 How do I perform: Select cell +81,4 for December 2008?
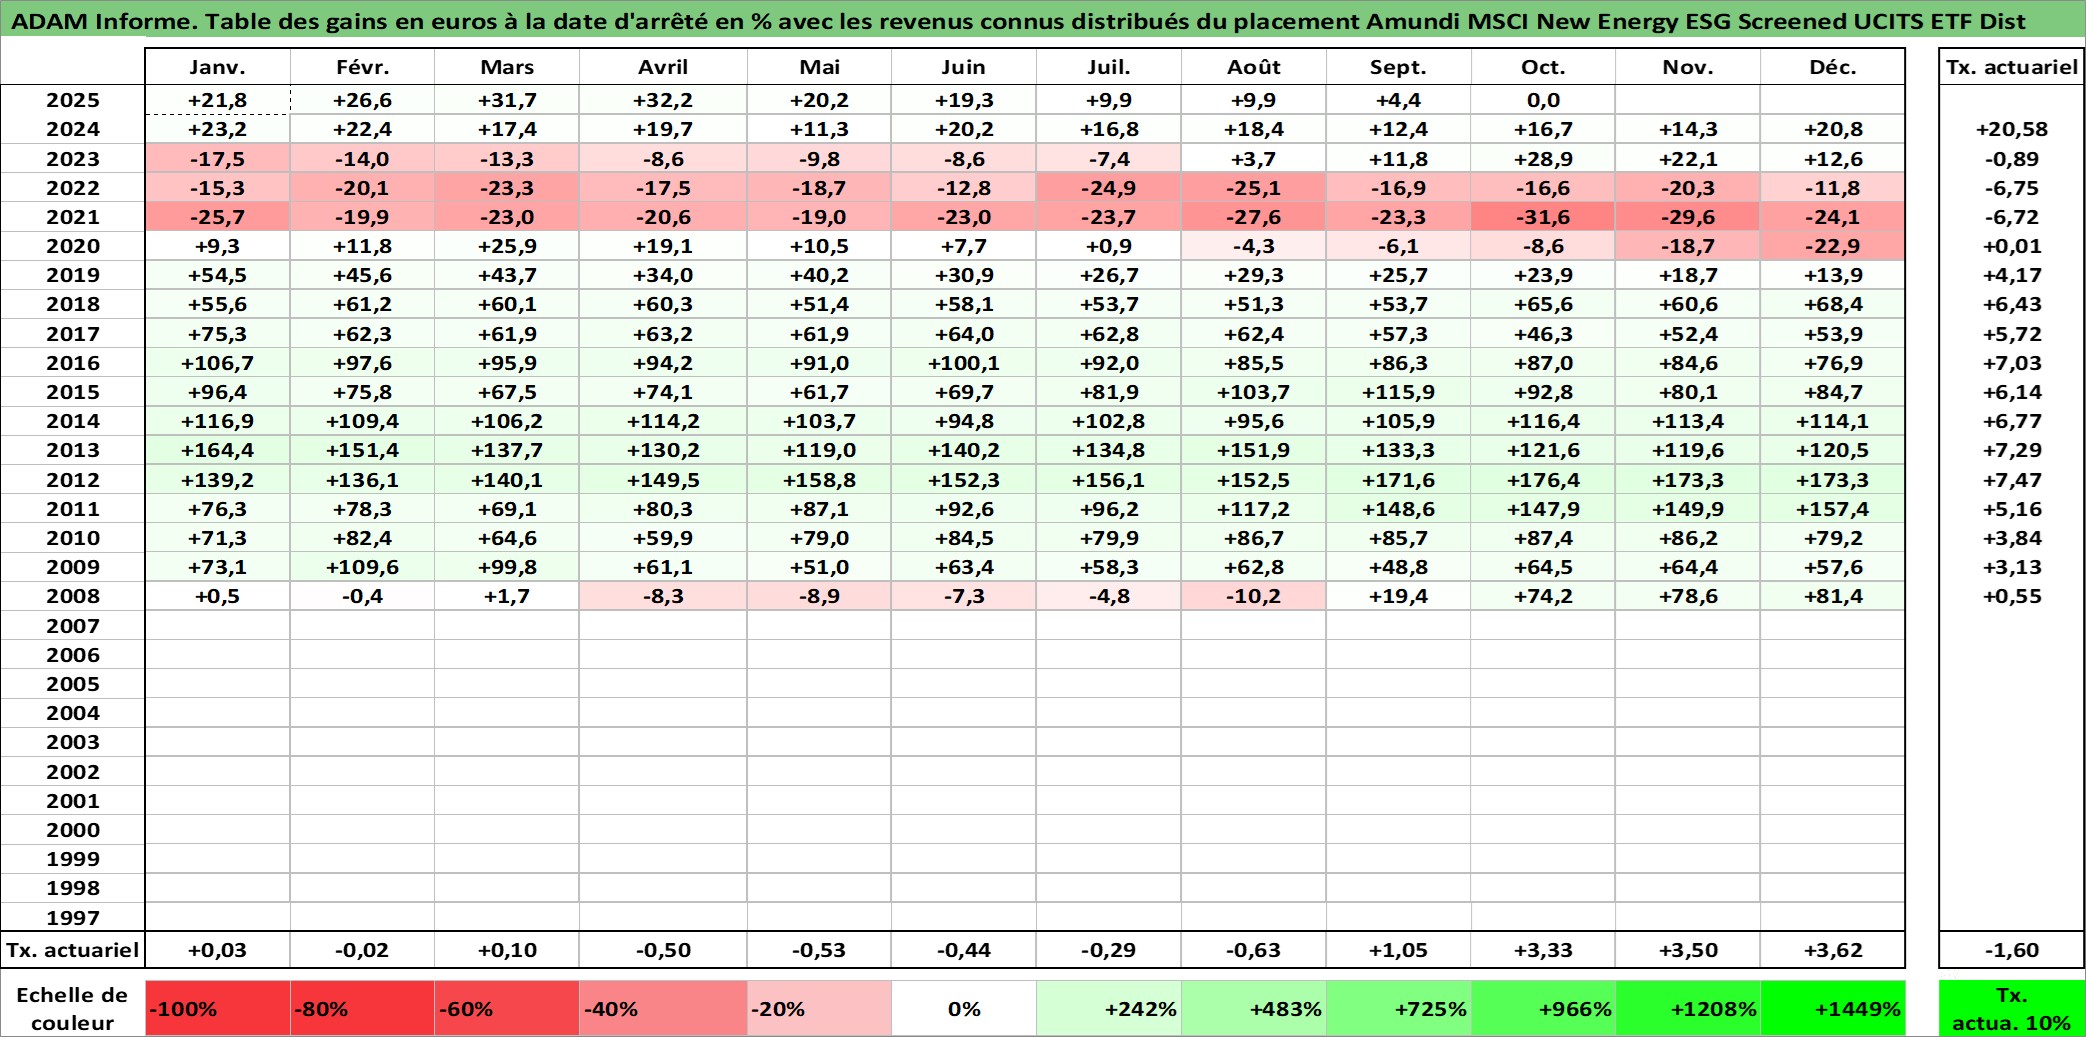point(1833,596)
